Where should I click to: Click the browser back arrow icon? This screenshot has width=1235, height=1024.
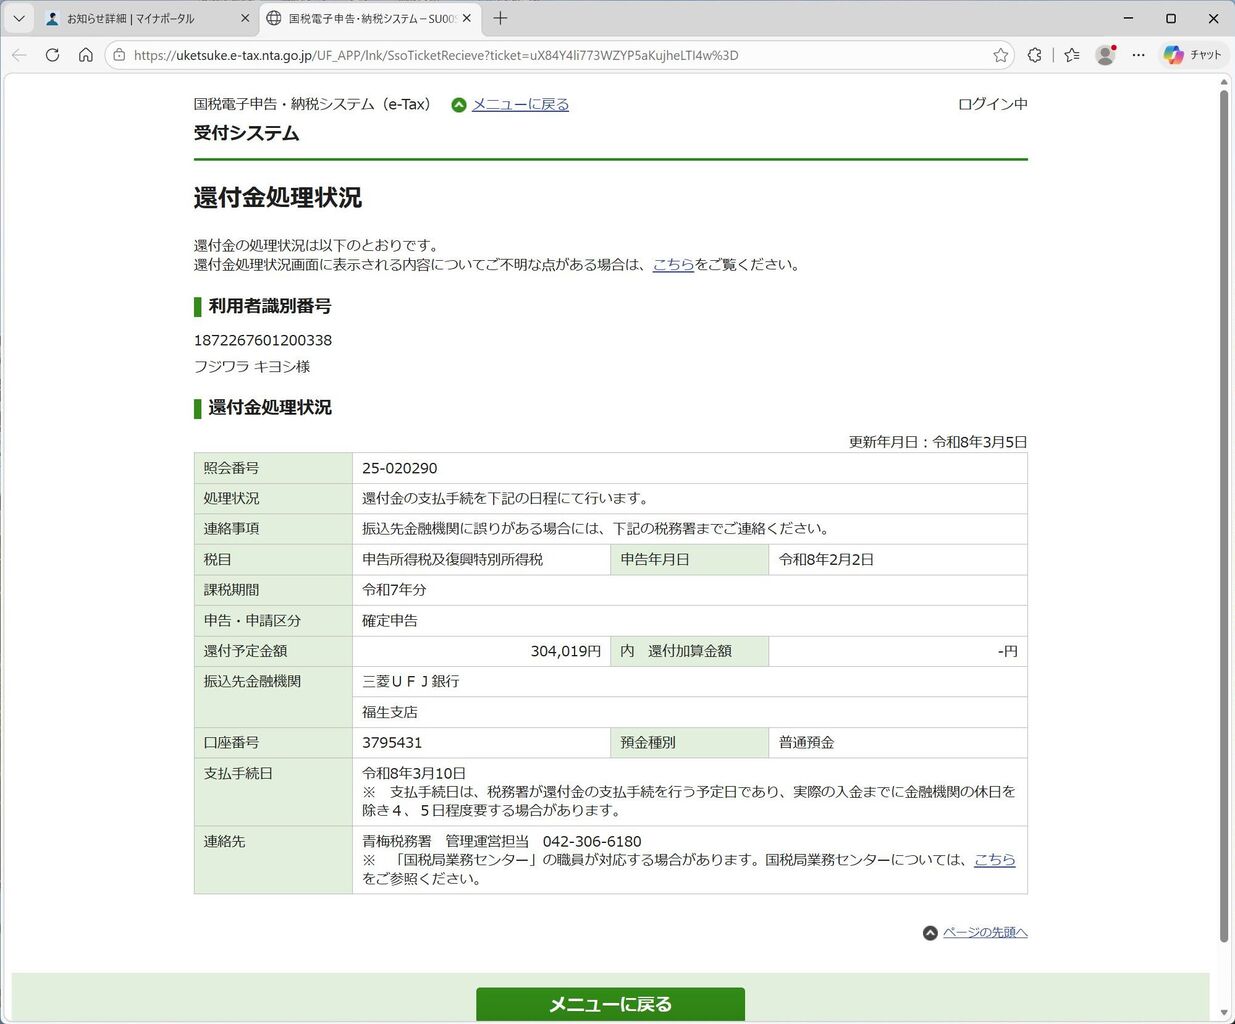(x=19, y=55)
